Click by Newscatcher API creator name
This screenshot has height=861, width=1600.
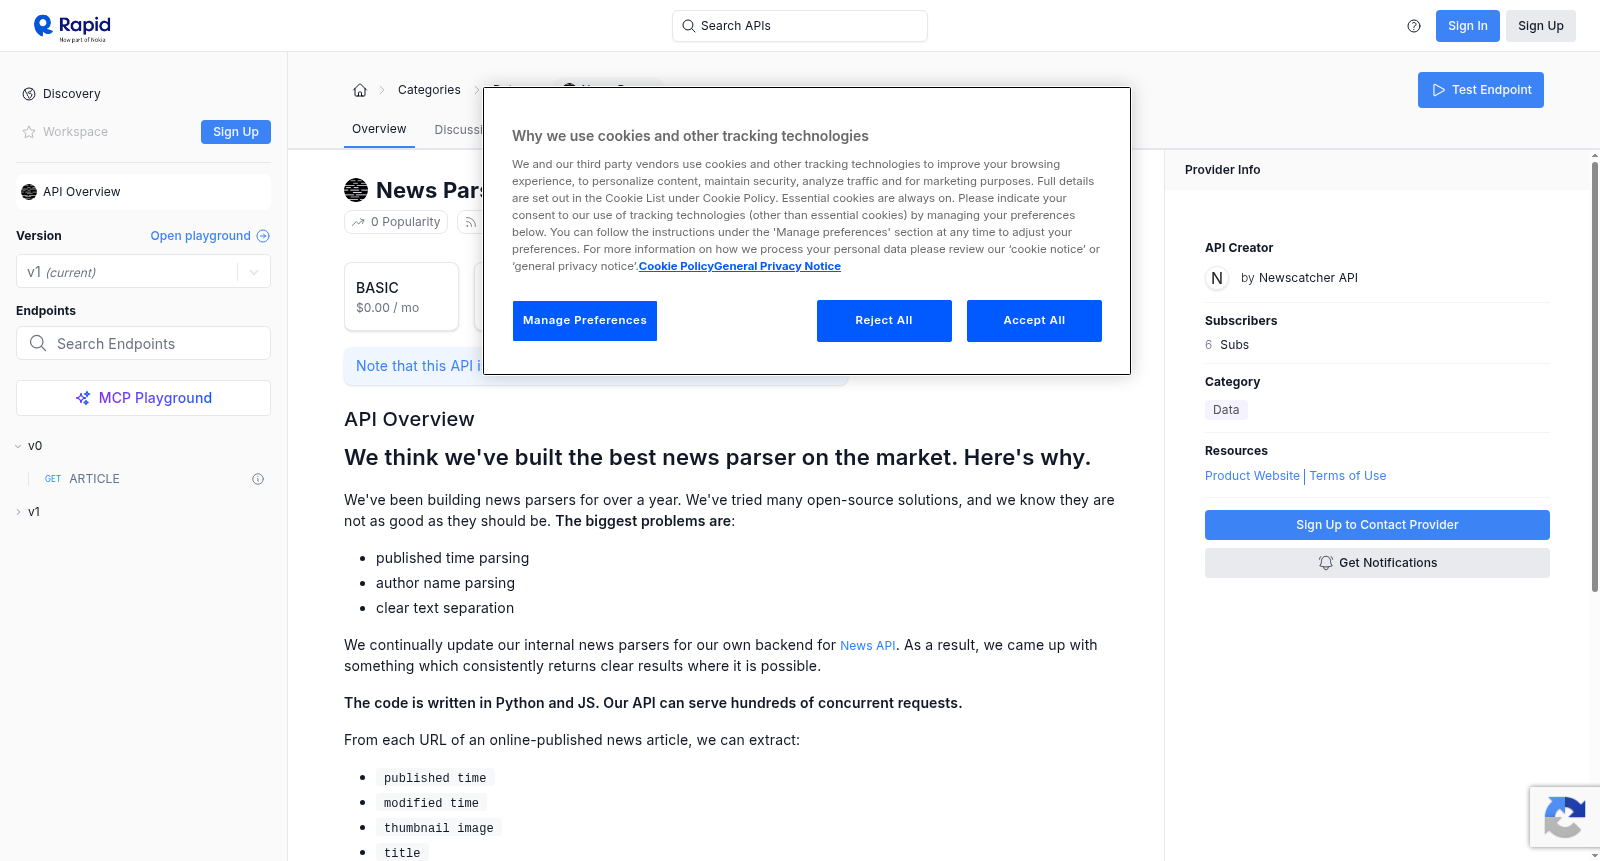tap(1299, 278)
